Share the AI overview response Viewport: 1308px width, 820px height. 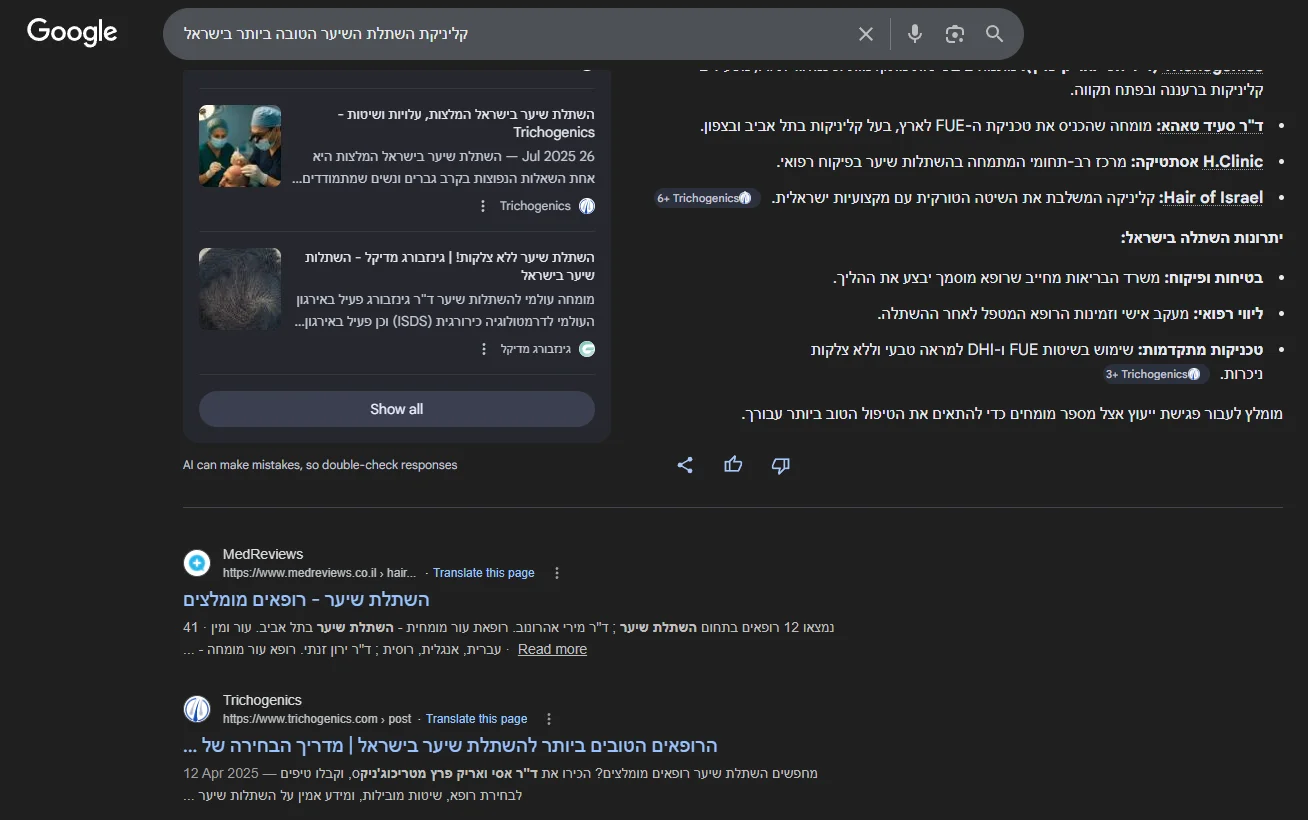click(x=685, y=465)
